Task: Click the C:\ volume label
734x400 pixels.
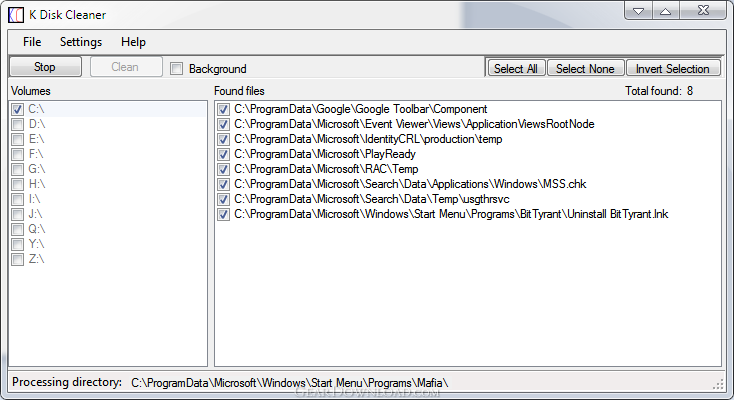Action: 37,109
